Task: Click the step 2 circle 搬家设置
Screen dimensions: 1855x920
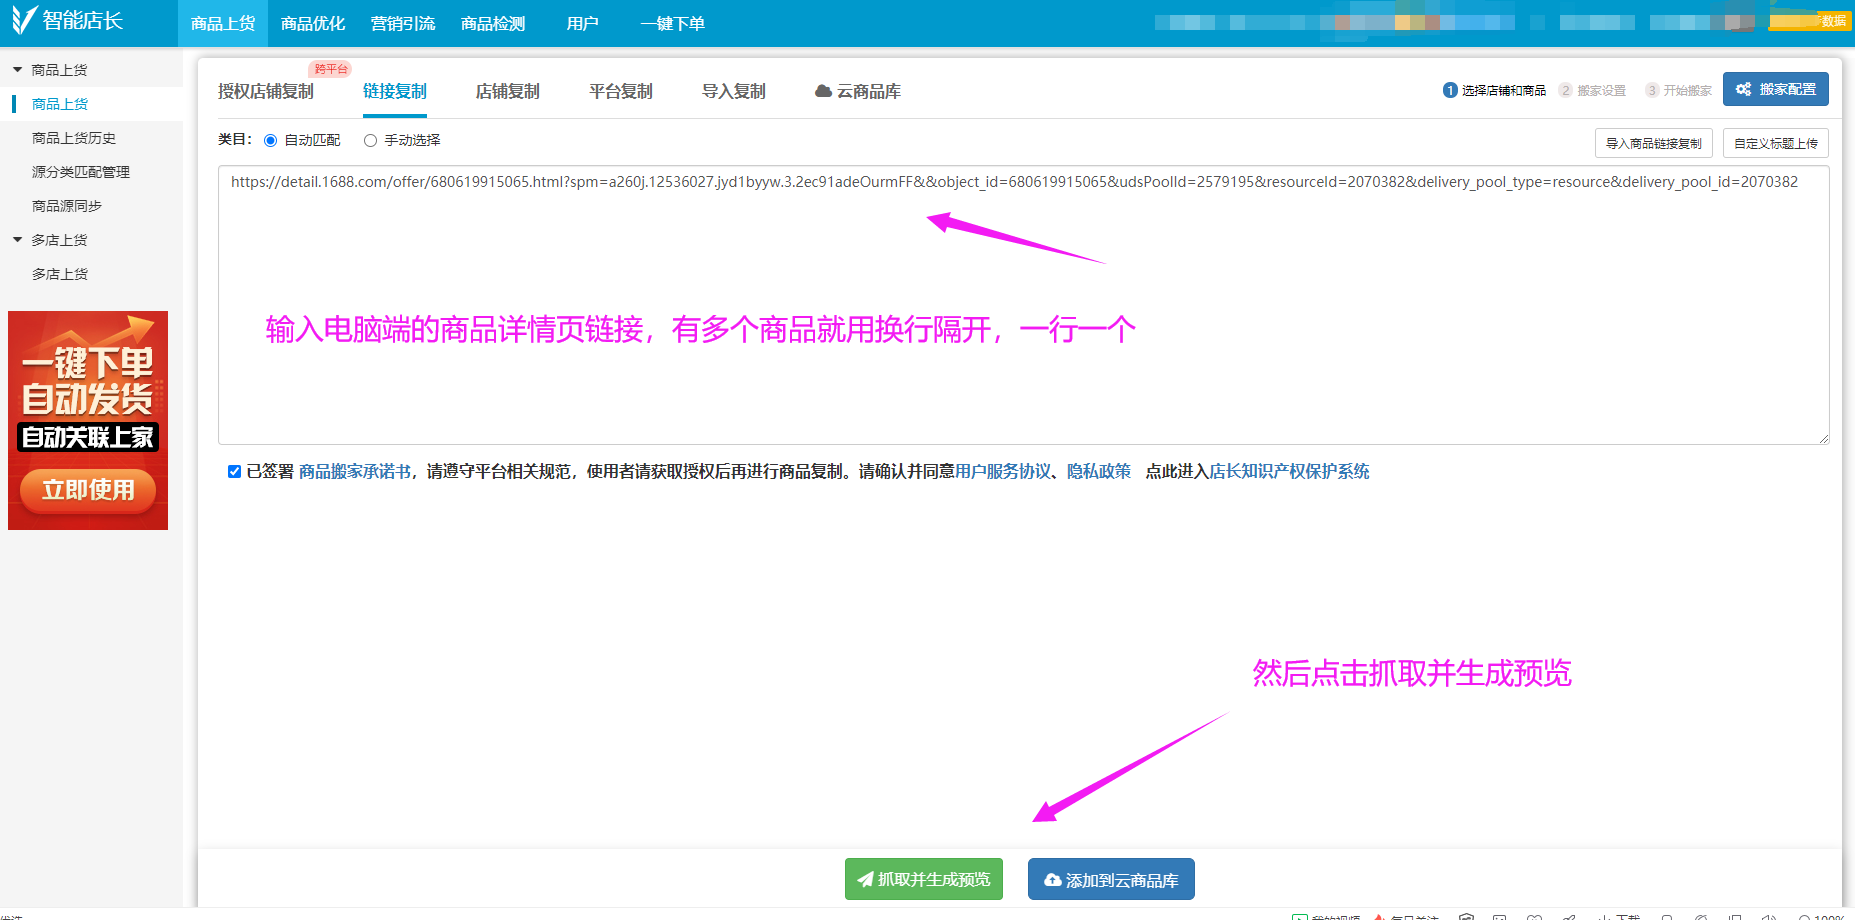Action: pos(1565,90)
